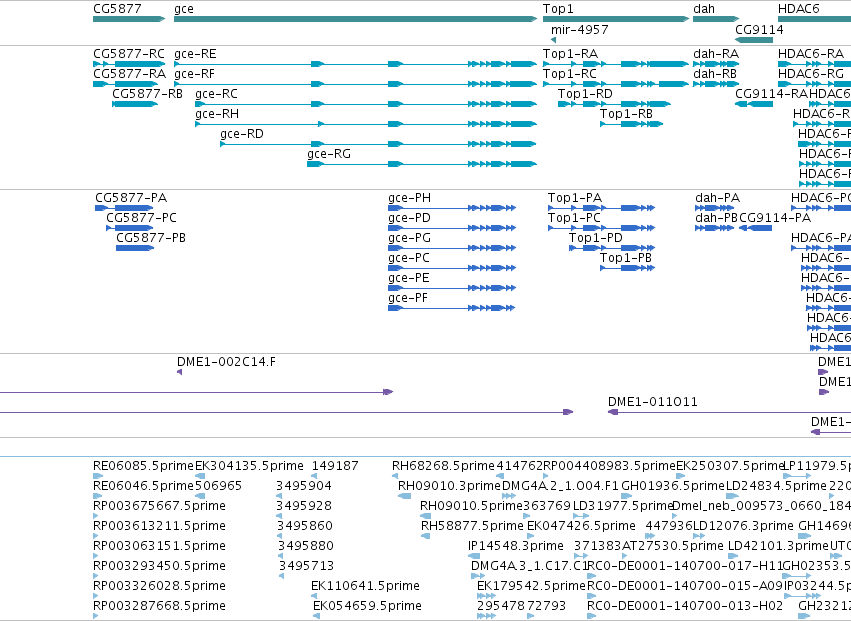Click the CG9114-RA transcript label
Screen dimensions: 851x621
(772, 94)
